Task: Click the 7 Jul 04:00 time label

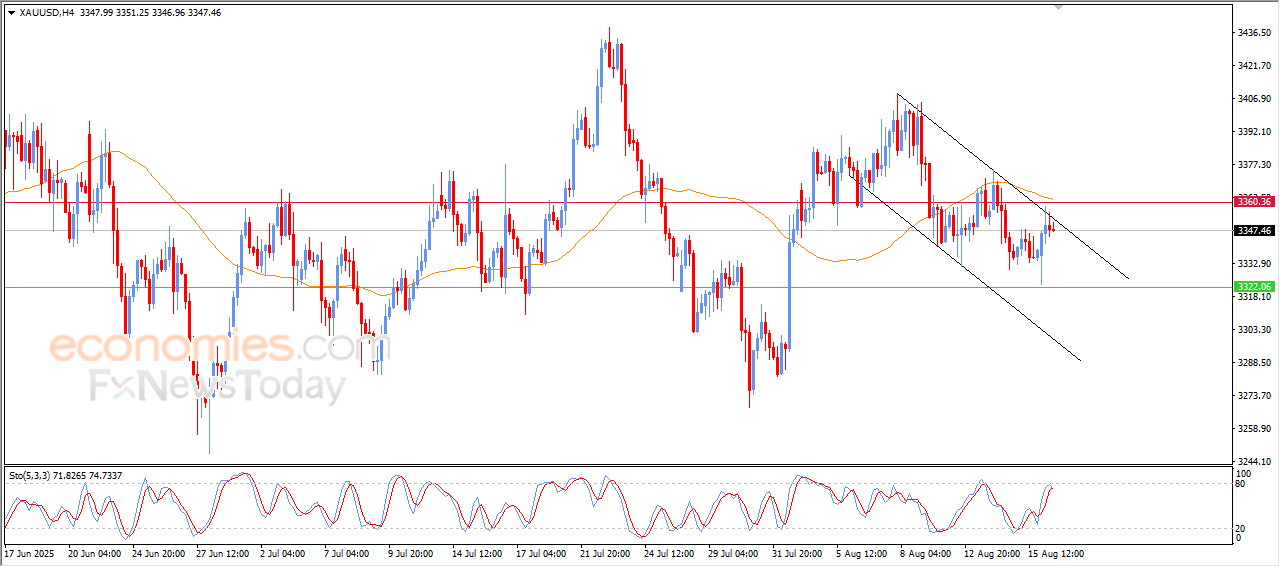Action: point(348,553)
